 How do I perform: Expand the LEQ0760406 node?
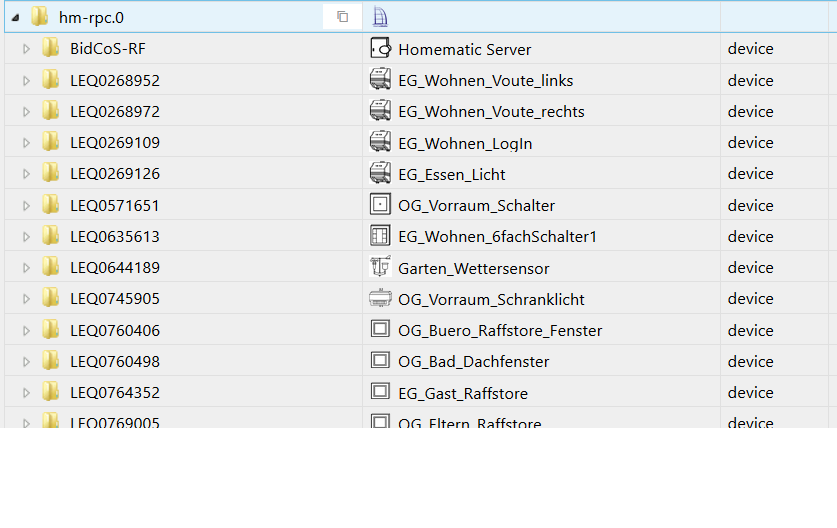(26, 330)
